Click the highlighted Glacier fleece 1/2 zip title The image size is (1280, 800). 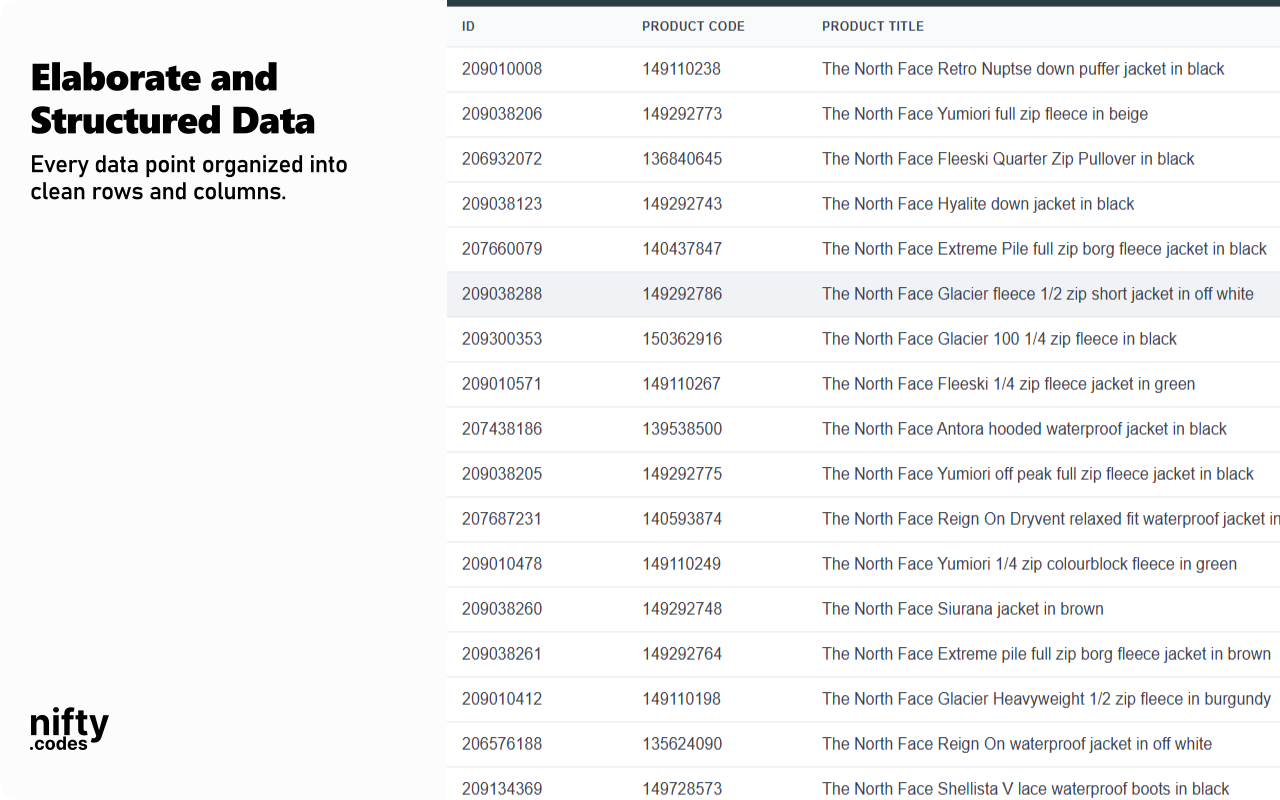[x=1037, y=294]
